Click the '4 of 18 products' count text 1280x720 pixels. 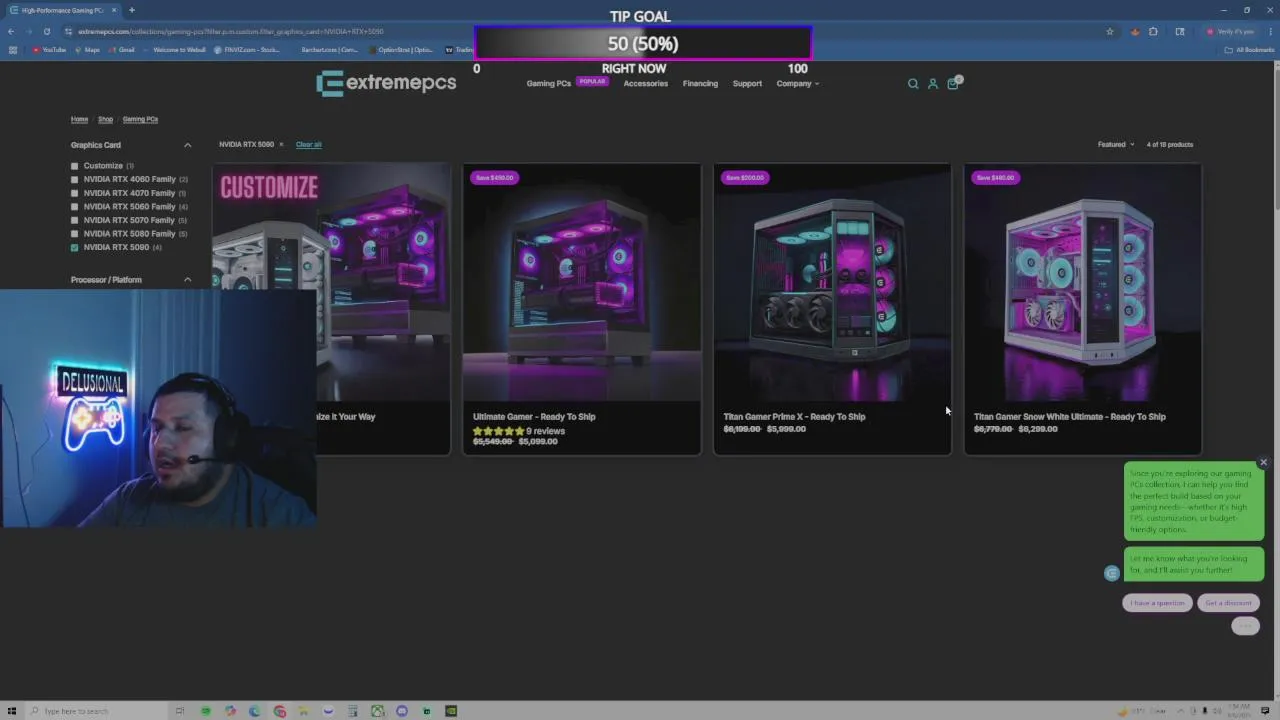pyautogui.click(x=1170, y=144)
